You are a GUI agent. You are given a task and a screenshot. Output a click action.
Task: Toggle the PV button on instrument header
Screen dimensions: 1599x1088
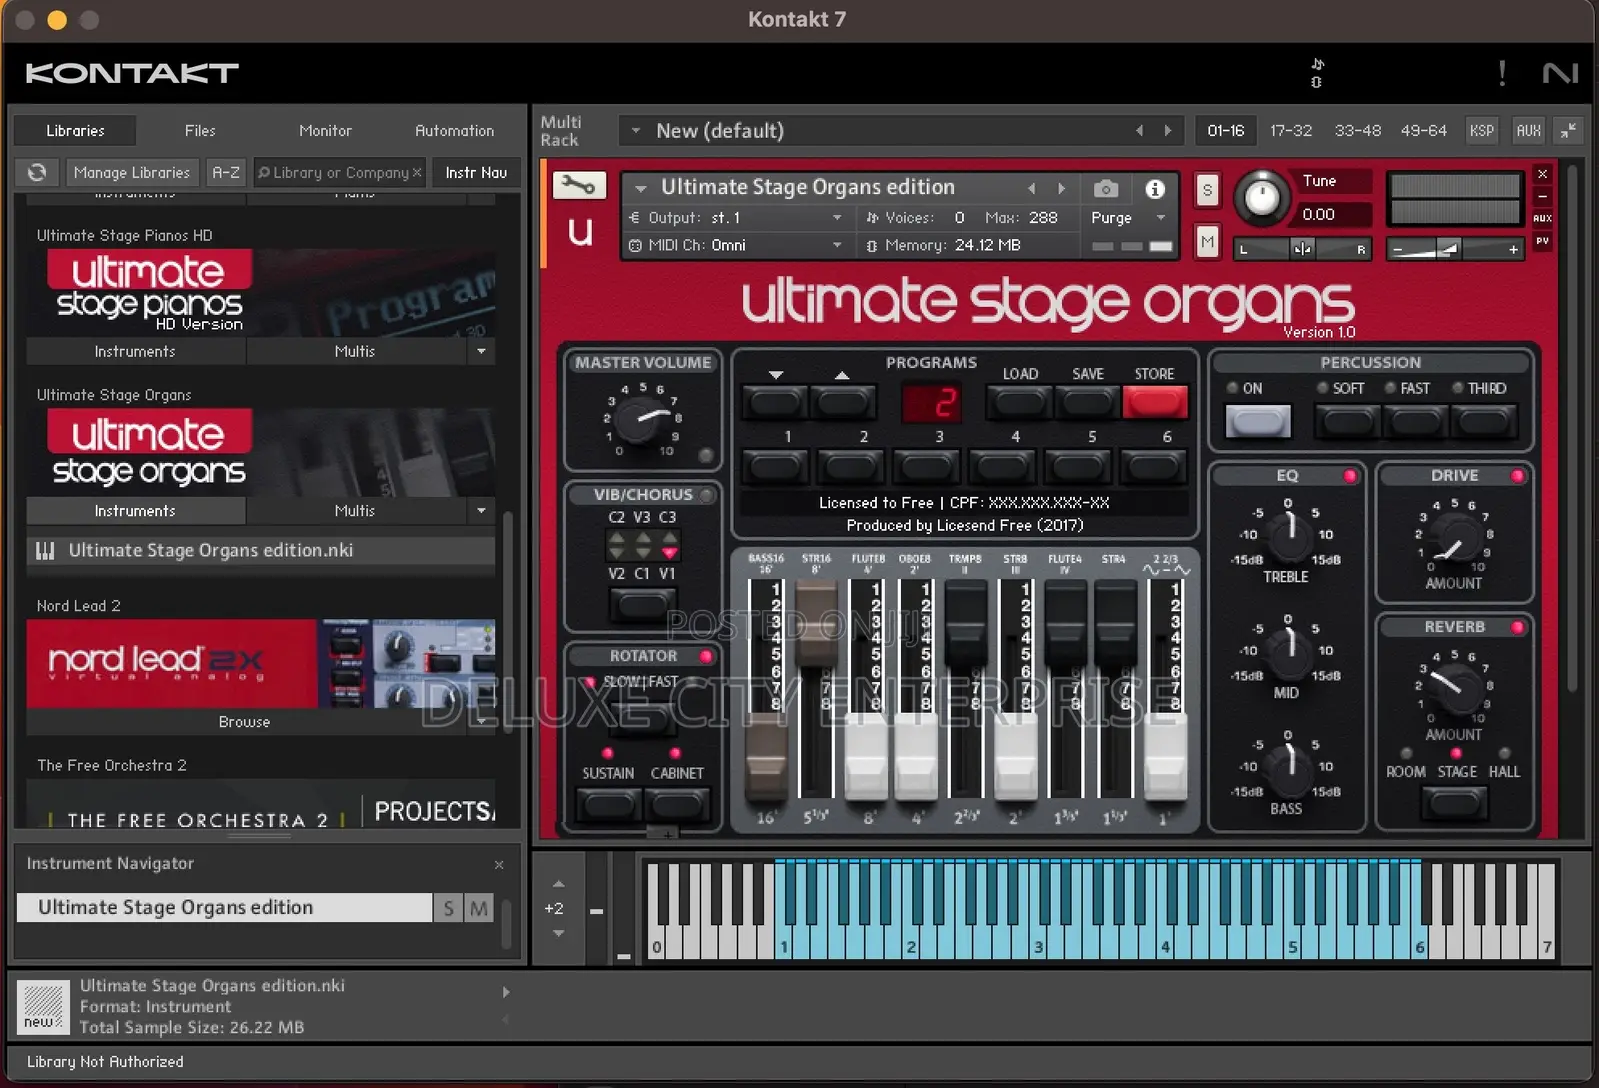click(x=1542, y=241)
